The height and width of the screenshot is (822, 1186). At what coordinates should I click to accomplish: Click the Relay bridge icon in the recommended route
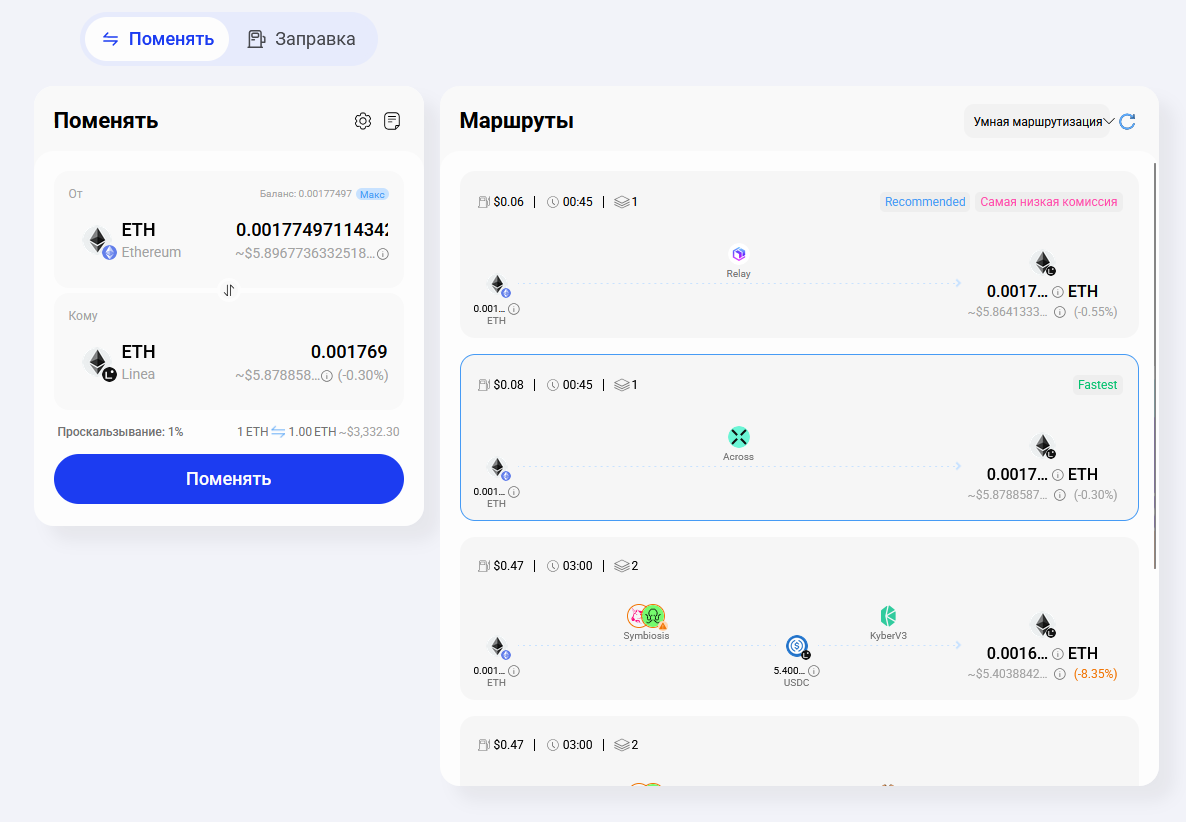point(738,254)
